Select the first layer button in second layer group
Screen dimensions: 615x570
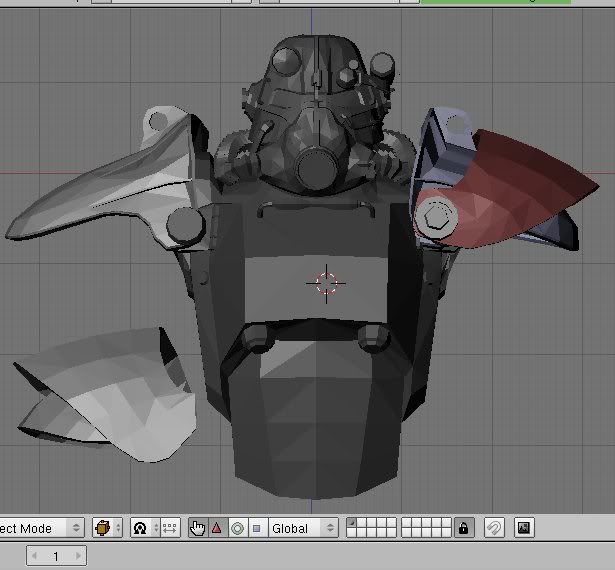pos(407,523)
